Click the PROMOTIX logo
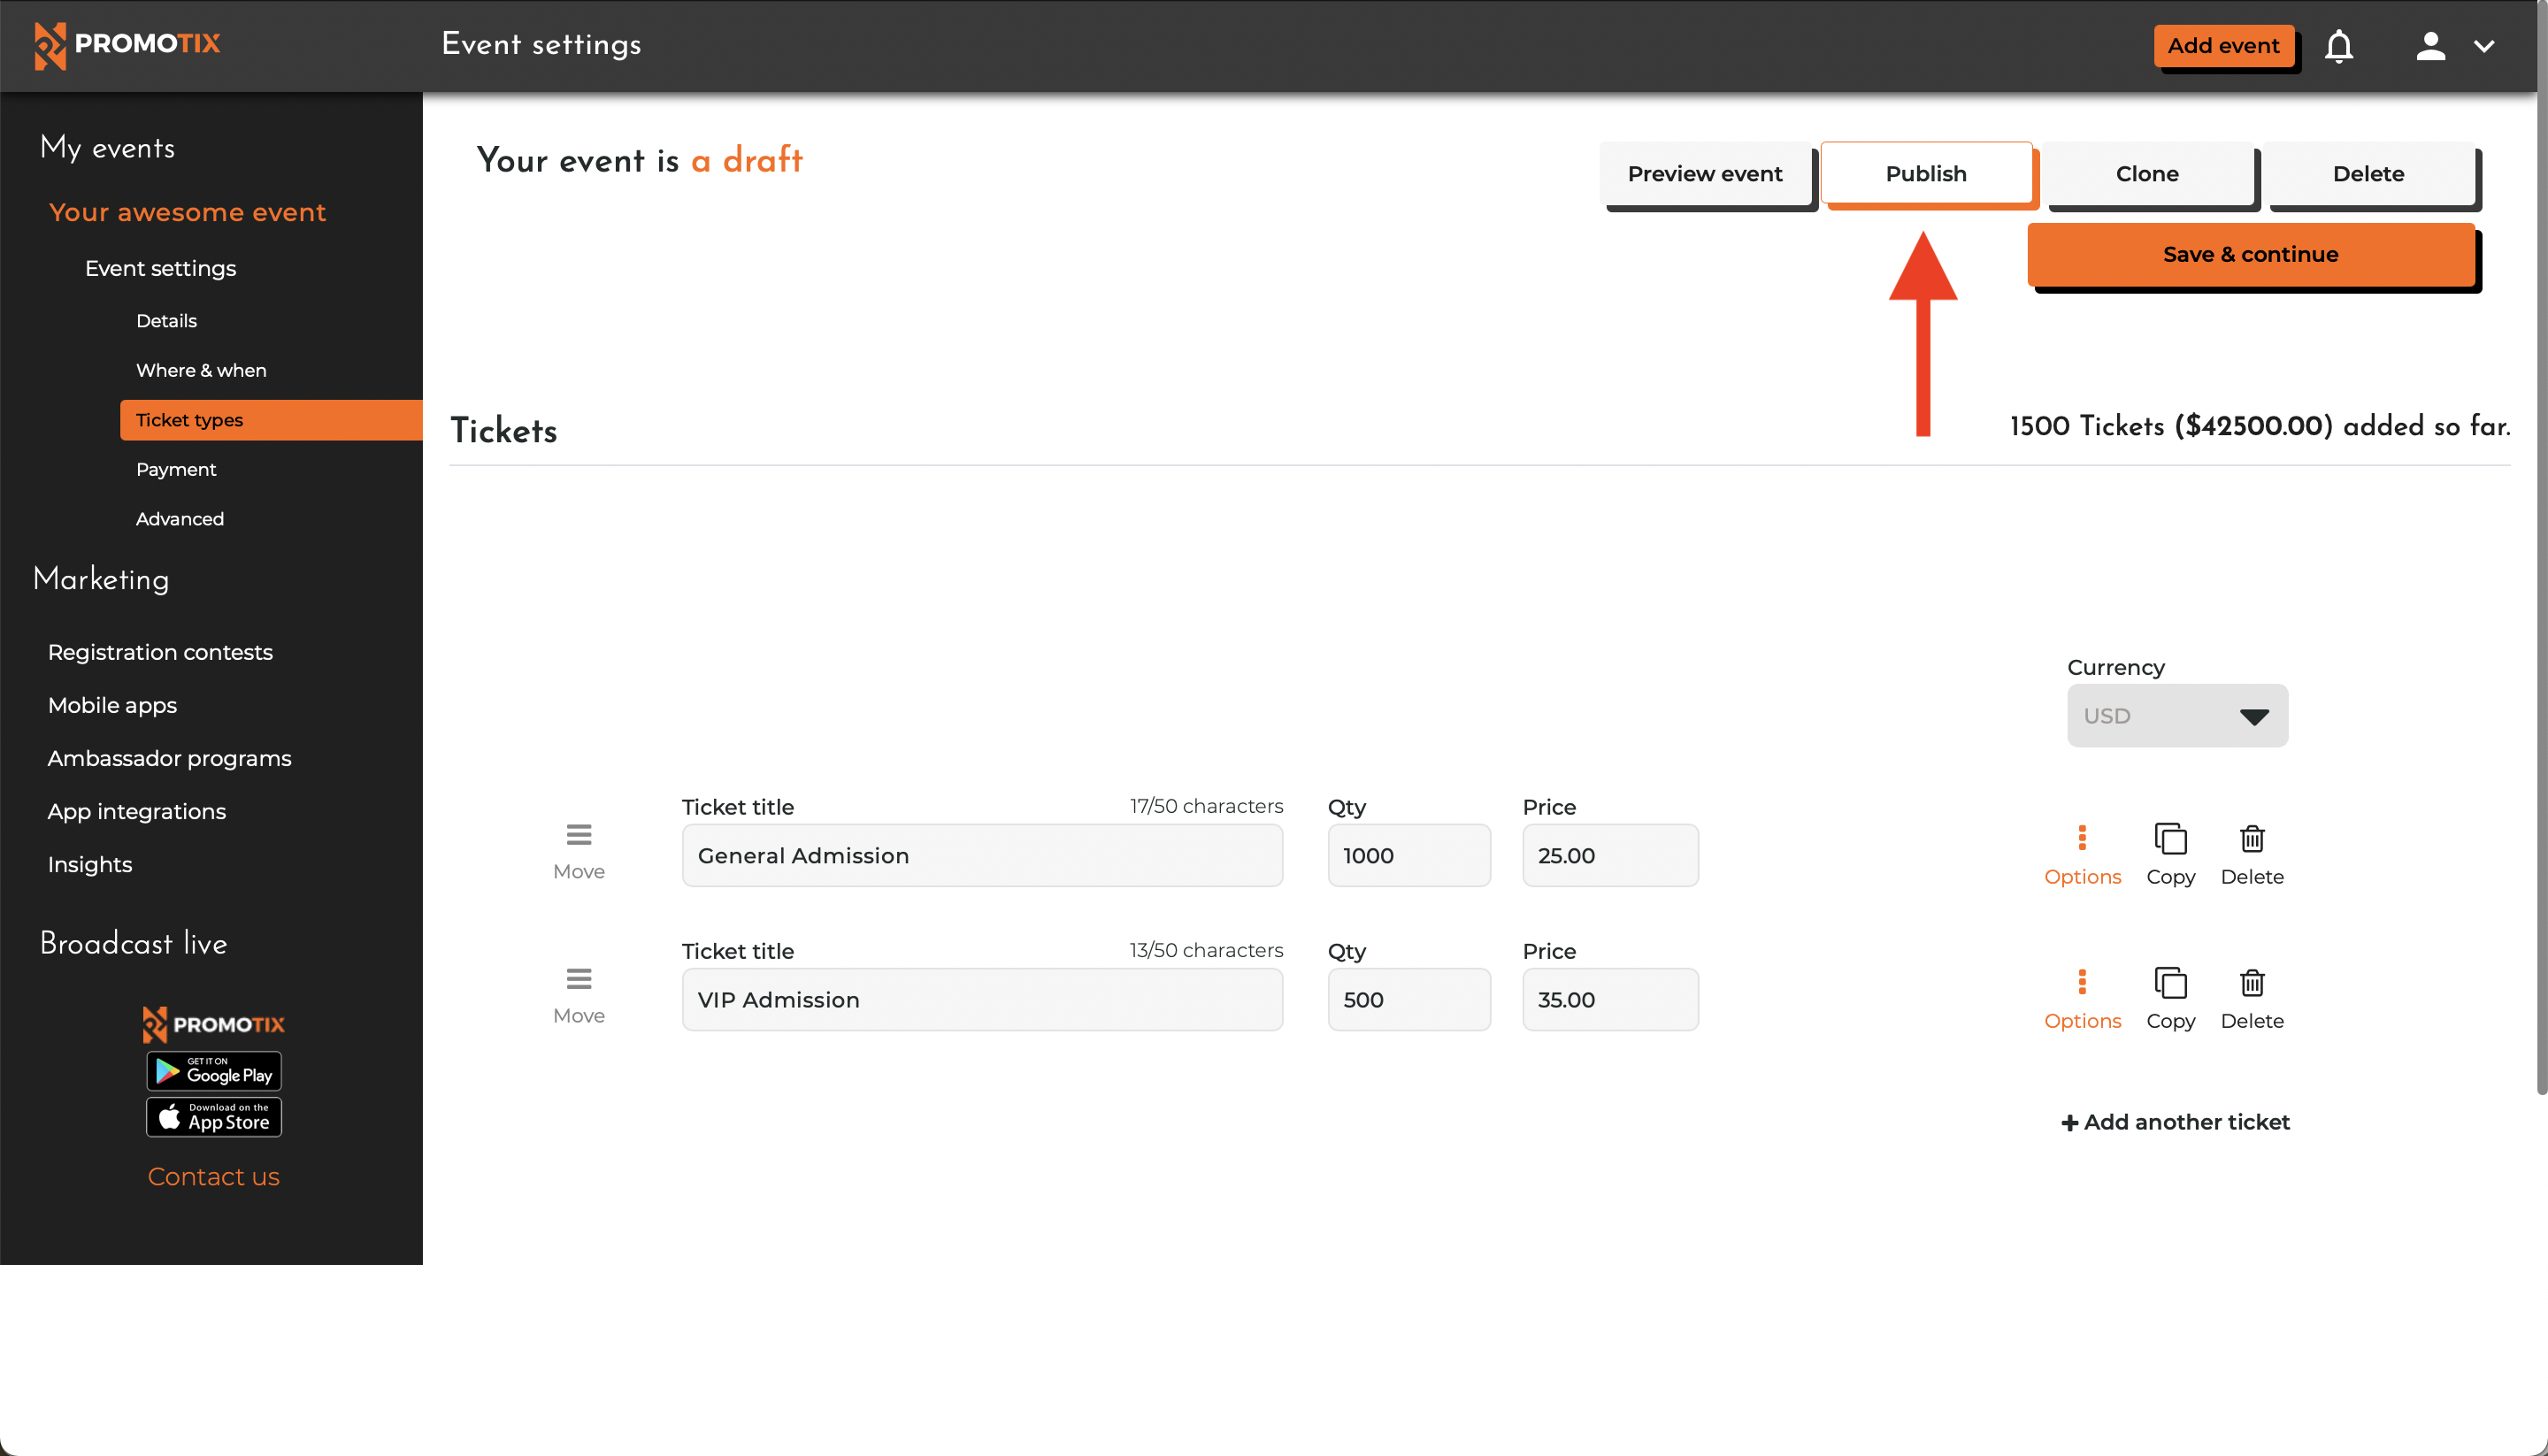Image resolution: width=2548 pixels, height=1456 pixels. tap(127, 45)
